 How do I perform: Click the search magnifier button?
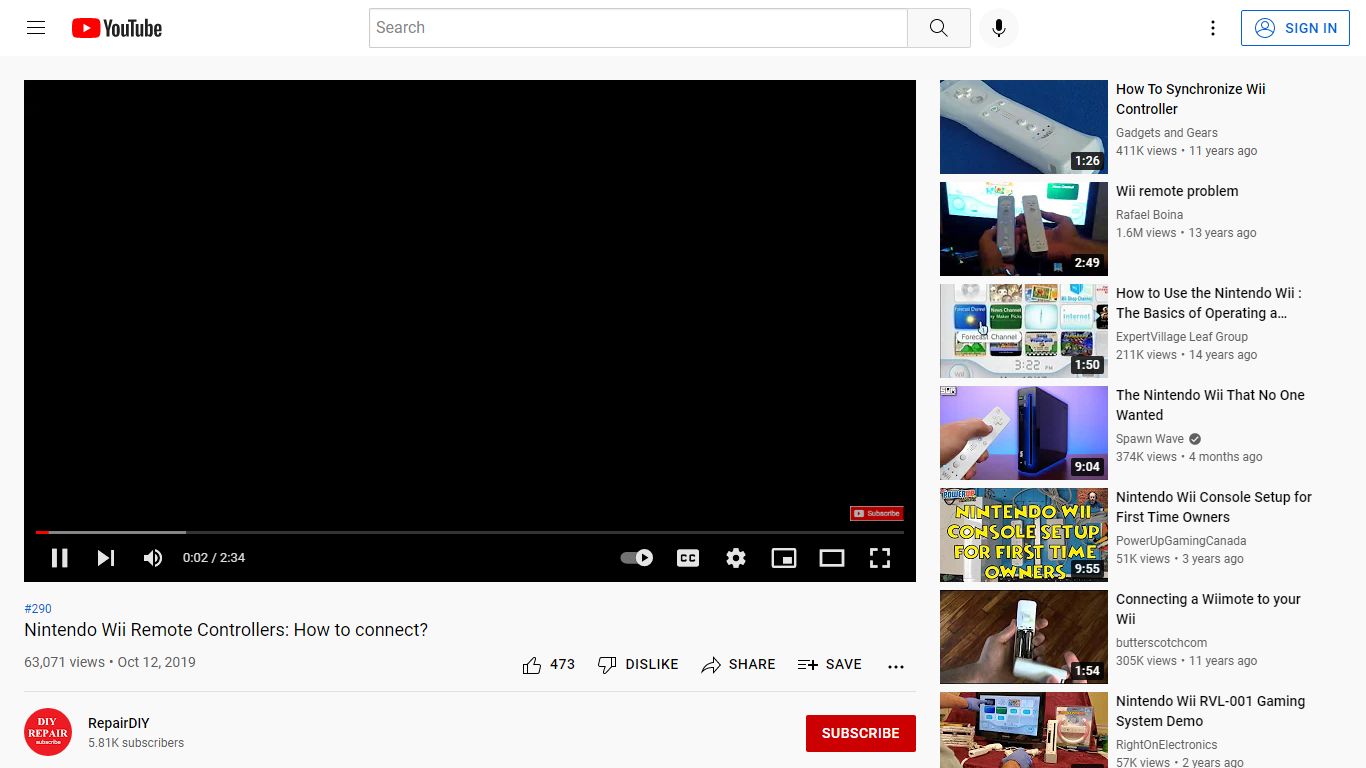click(938, 28)
